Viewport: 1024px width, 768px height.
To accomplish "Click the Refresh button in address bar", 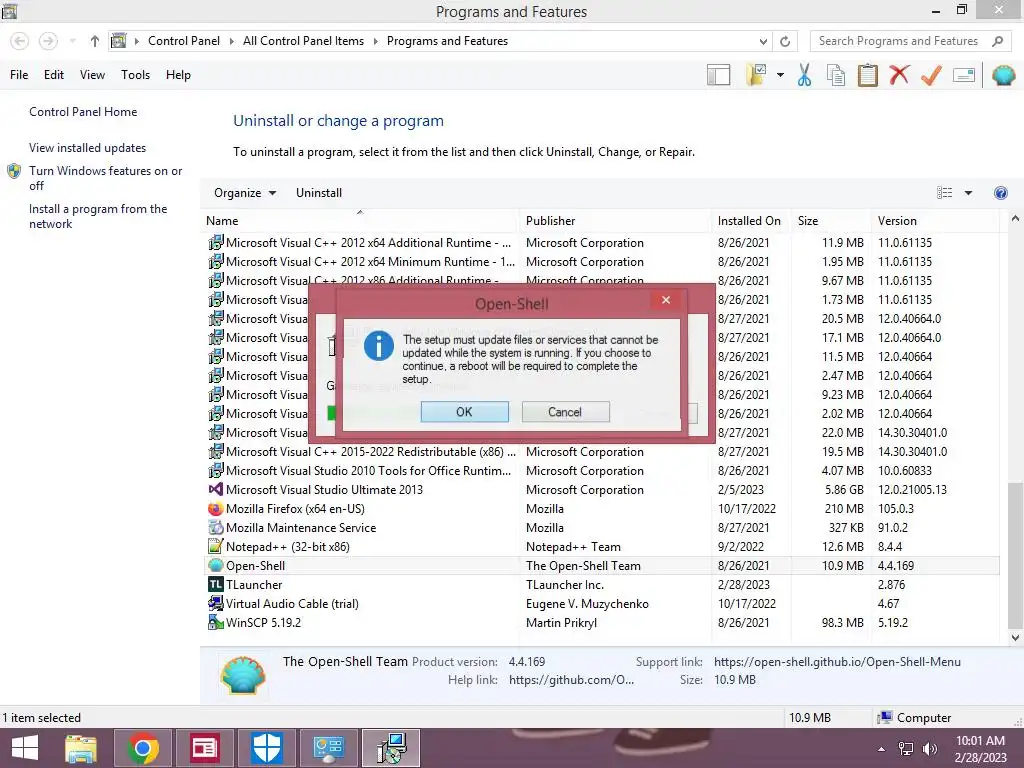I will pyautogui.click(x=785, y=41).
